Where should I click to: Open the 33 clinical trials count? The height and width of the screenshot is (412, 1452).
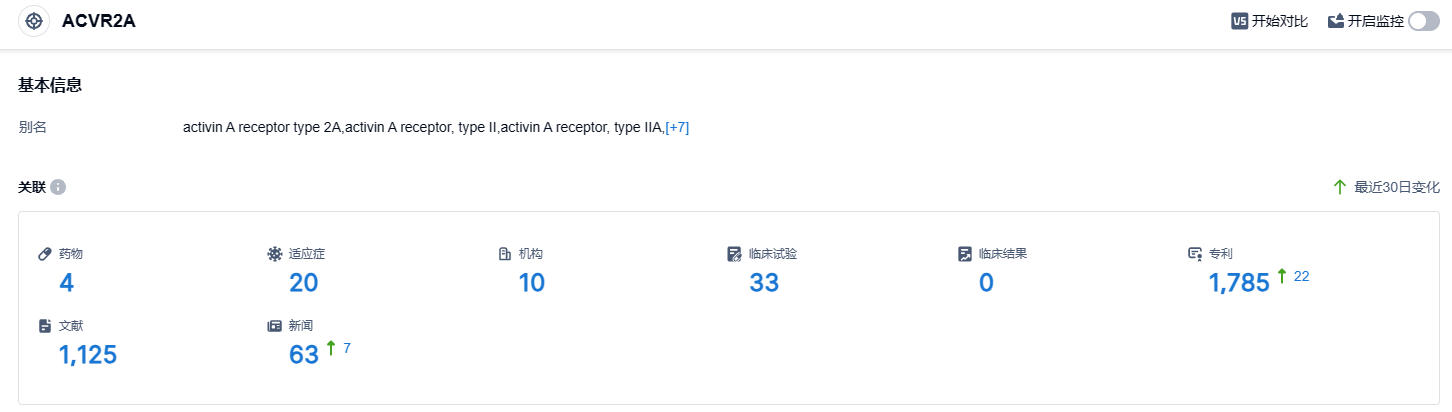coord(763,283)
